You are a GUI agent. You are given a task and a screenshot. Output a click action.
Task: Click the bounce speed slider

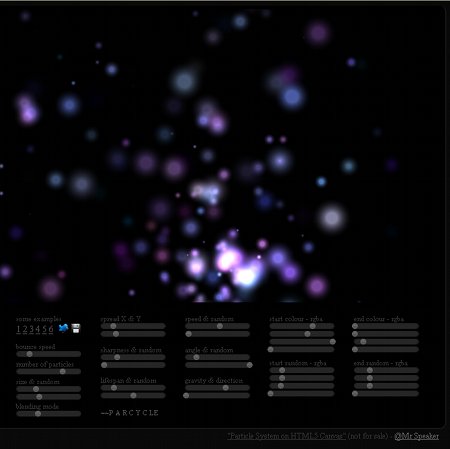coord(49,354)
